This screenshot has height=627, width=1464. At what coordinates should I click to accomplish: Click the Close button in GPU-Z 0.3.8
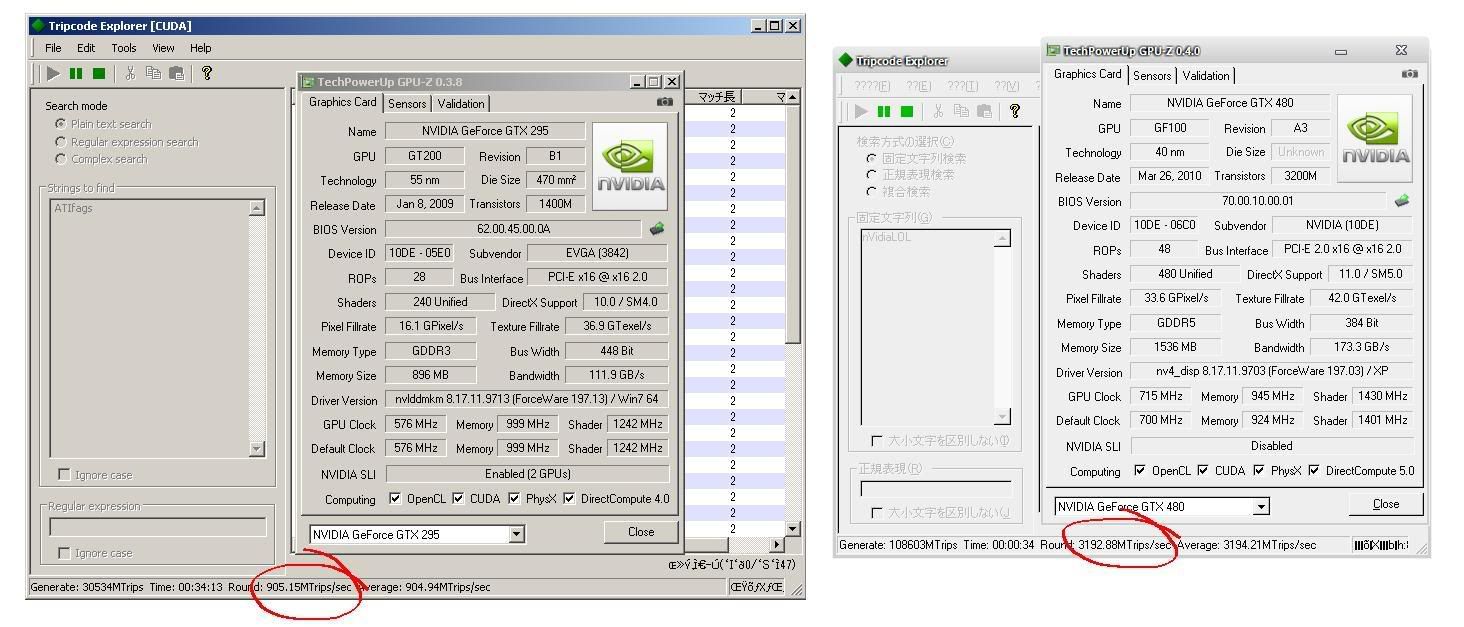[641, 532]
